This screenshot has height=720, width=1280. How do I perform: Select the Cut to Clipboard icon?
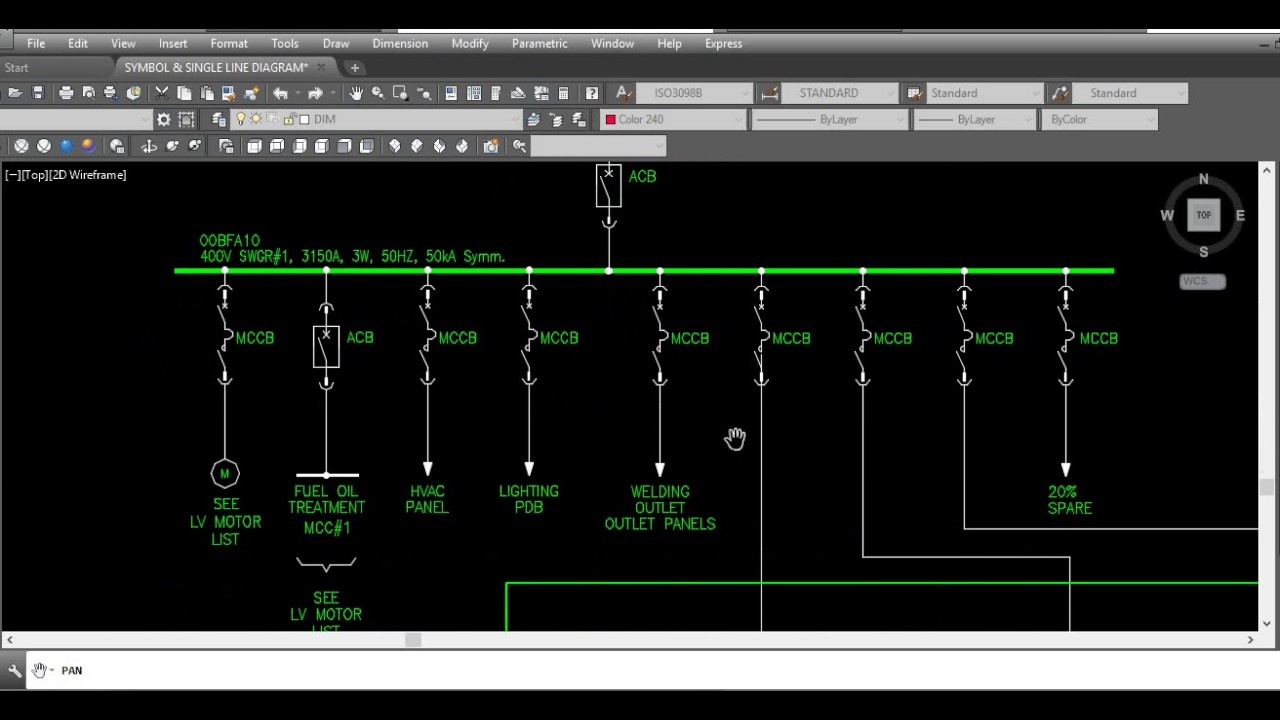click(x=160, y=92)
